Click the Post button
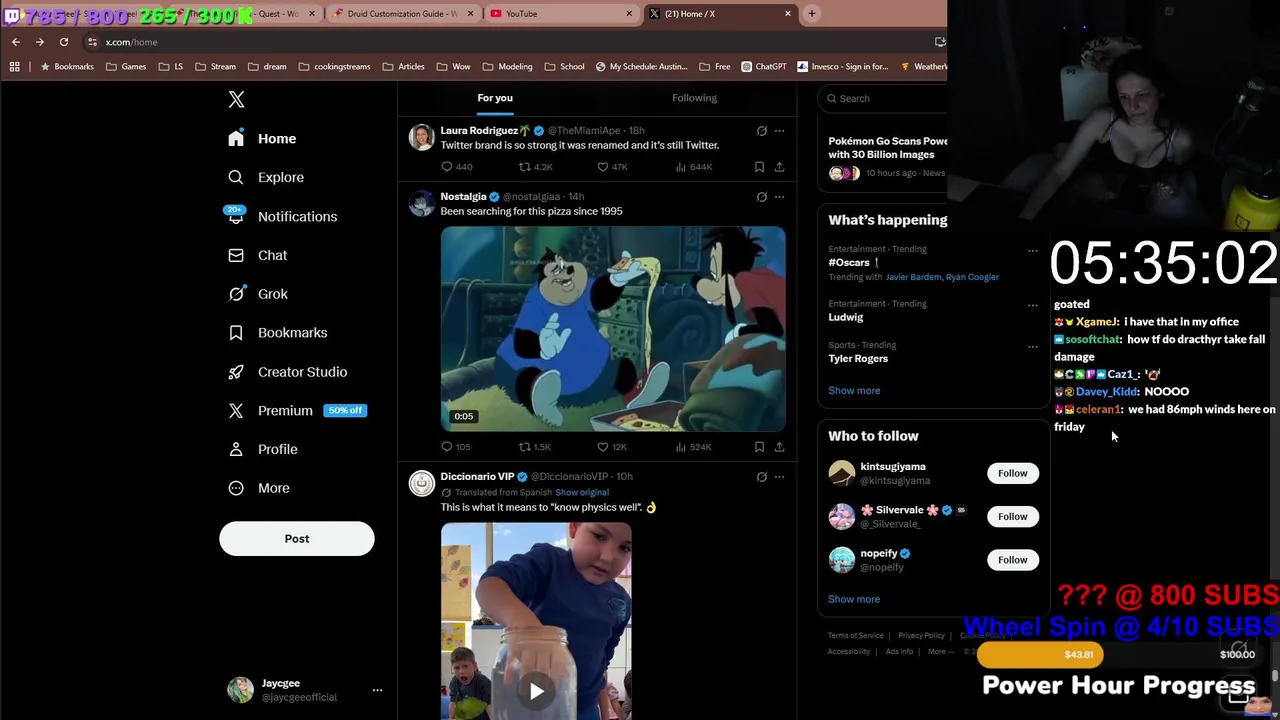Viewport: 1280px width, 720px height. 297,539
